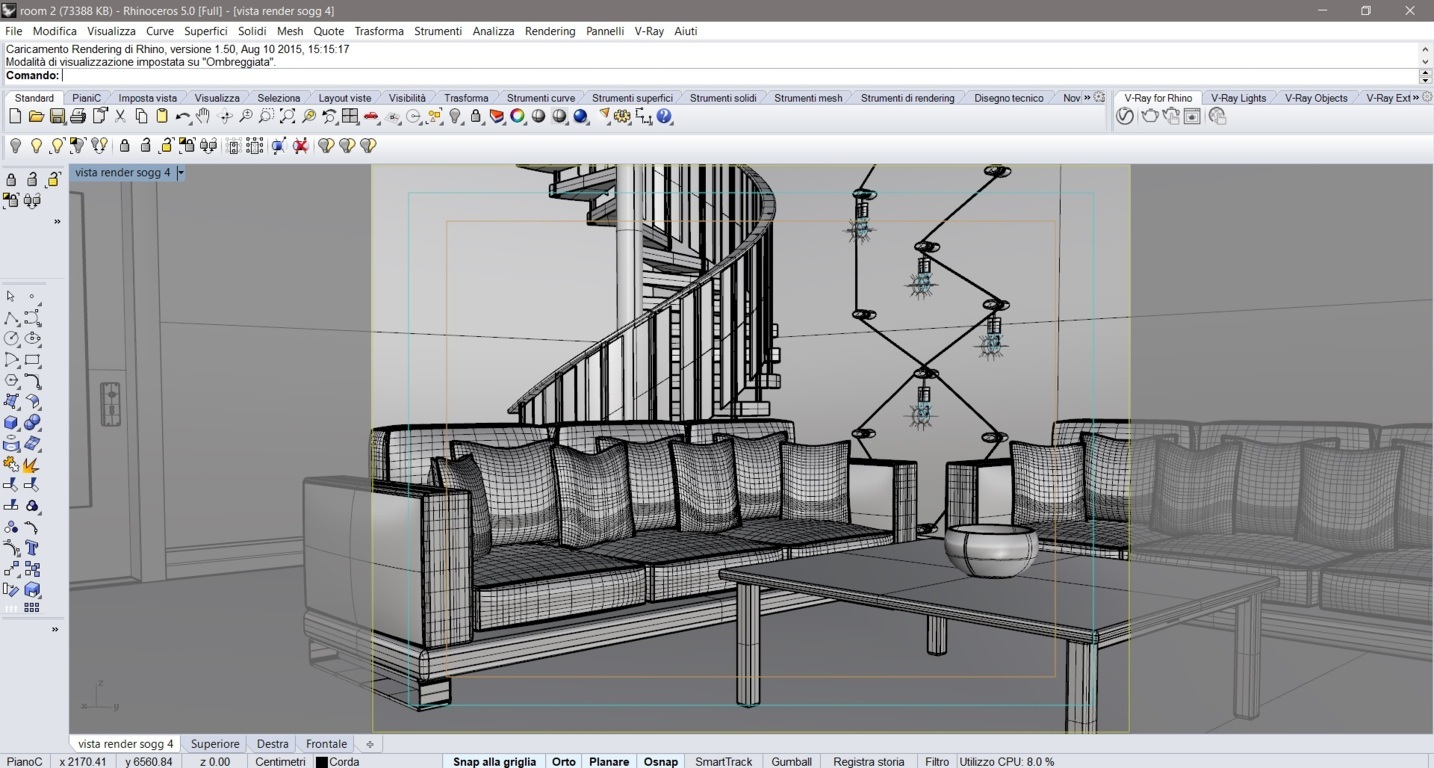This screenshot has height=768, width=1434.
Task: Enable Snap alla griglia
Action: coord(493,761)
